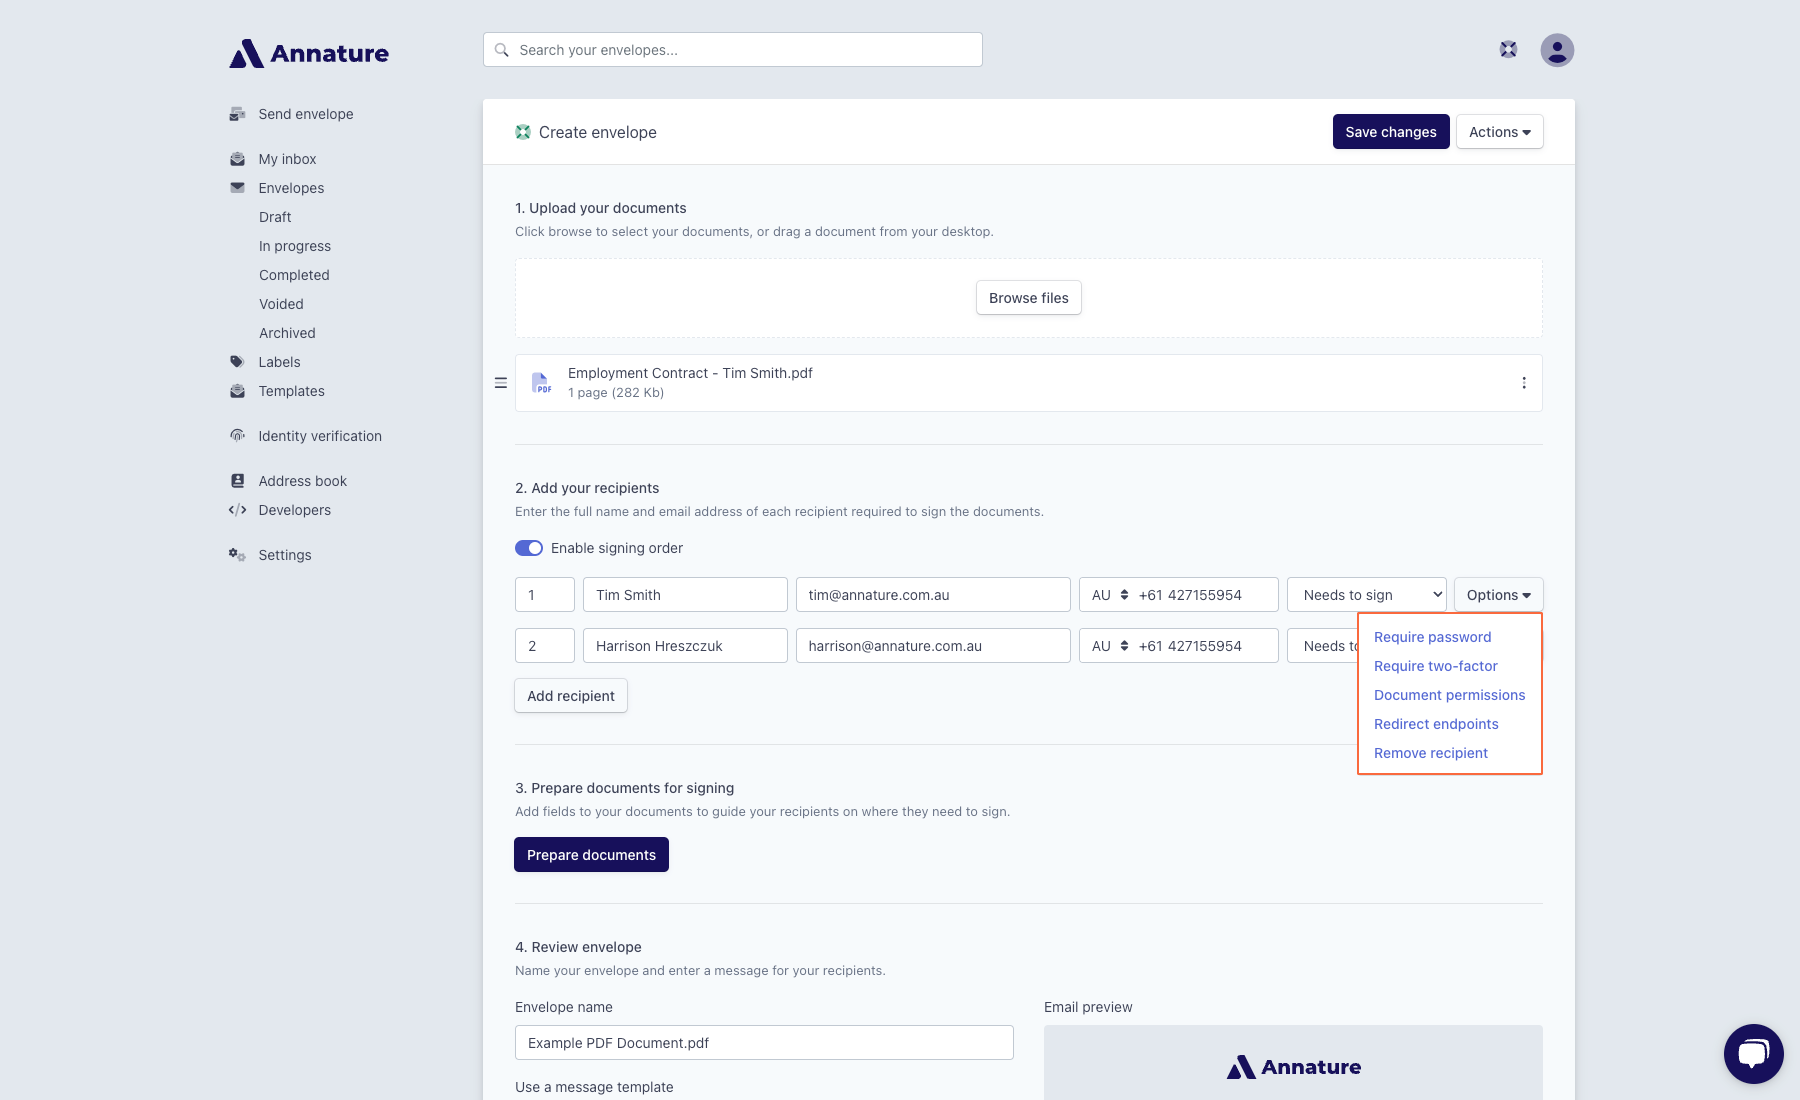Click the My inbox sidebar icon
1800x1100 pixels.
tap(237, 159)
